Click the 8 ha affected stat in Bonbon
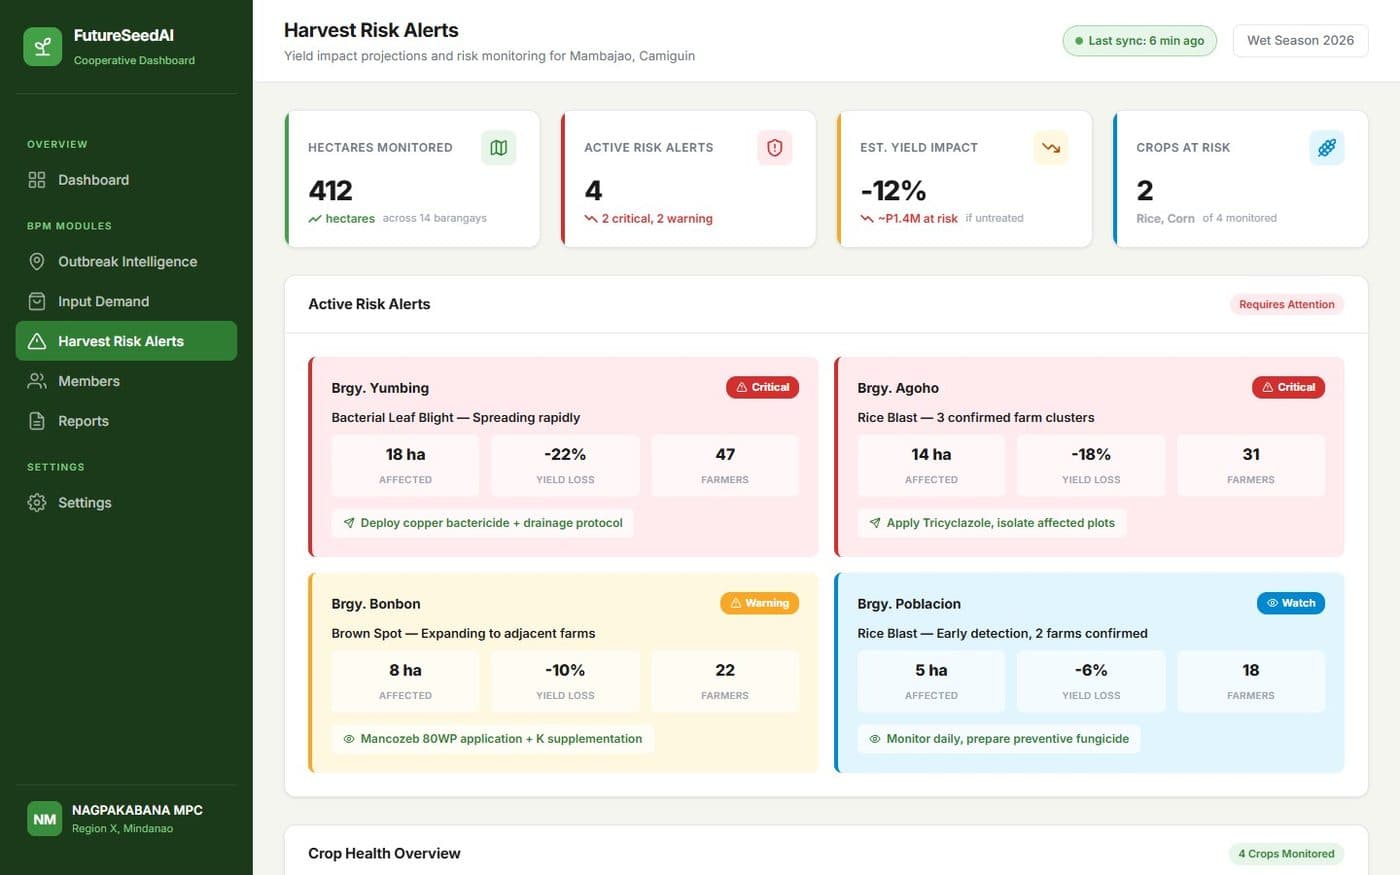 [x=405, y=681]
